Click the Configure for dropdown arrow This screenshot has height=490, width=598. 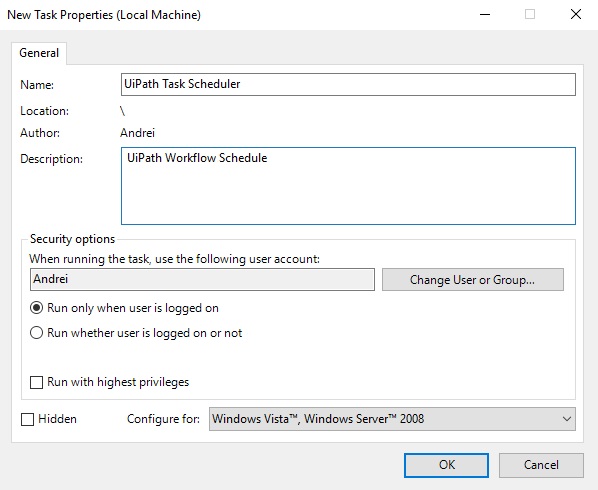pos(567,419)
